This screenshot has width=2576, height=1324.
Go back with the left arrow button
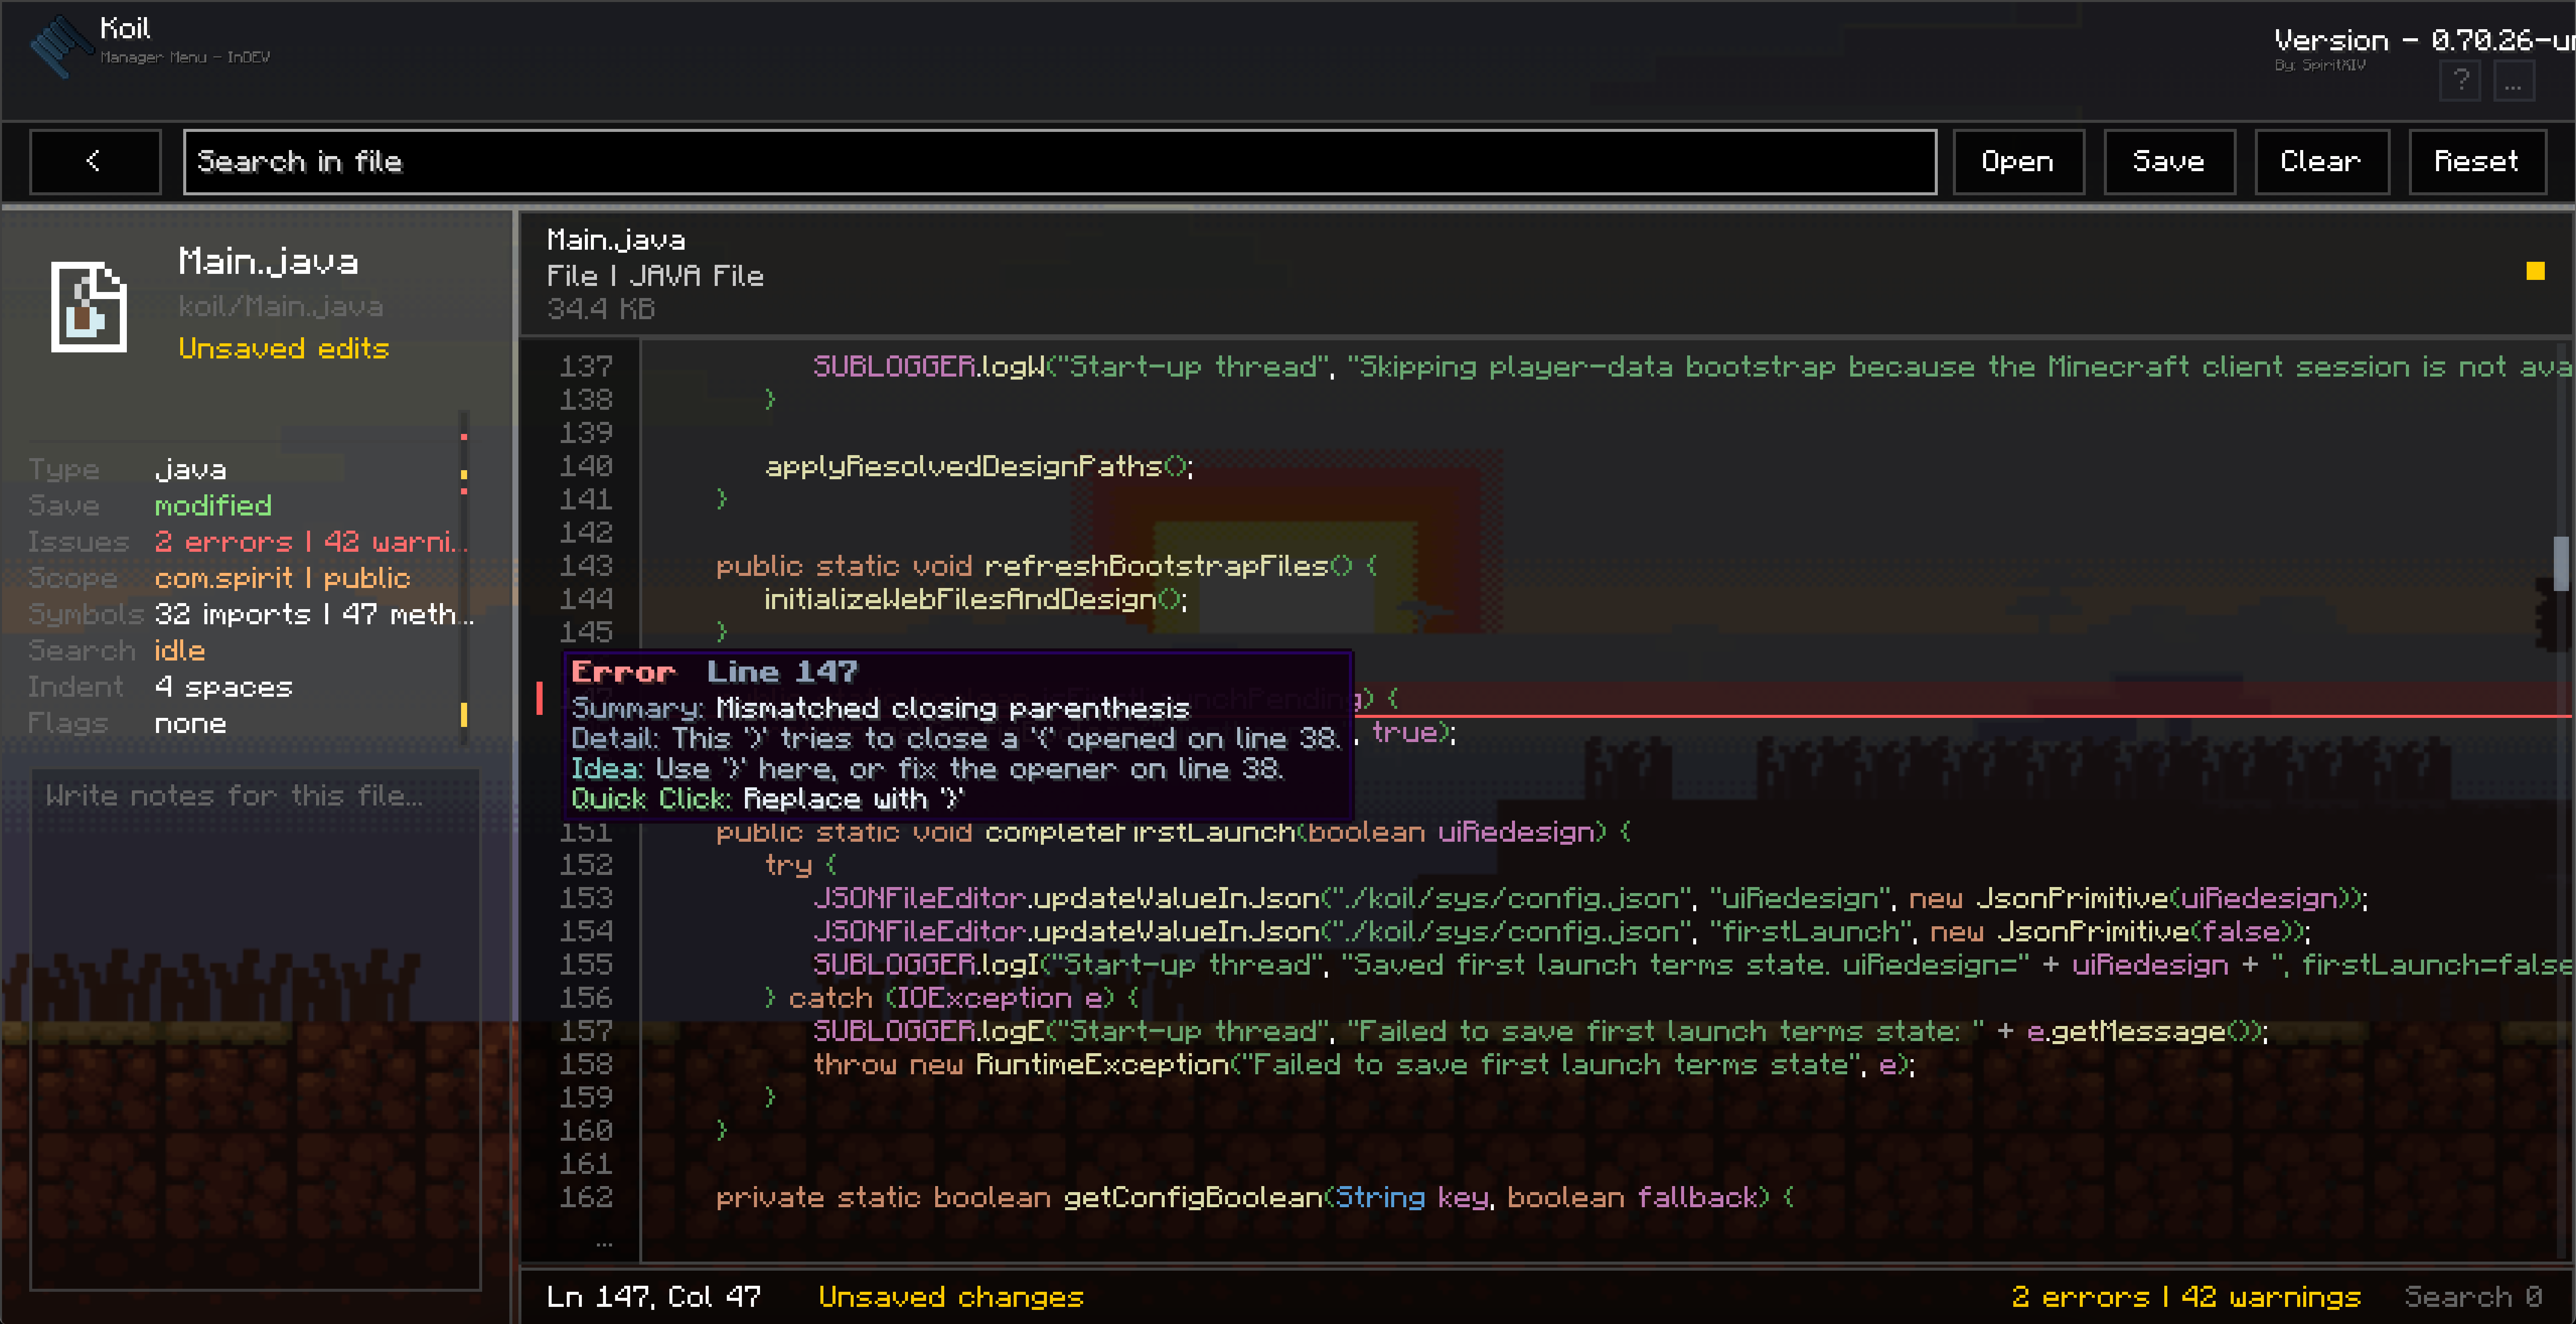click(x=95, y=161)
